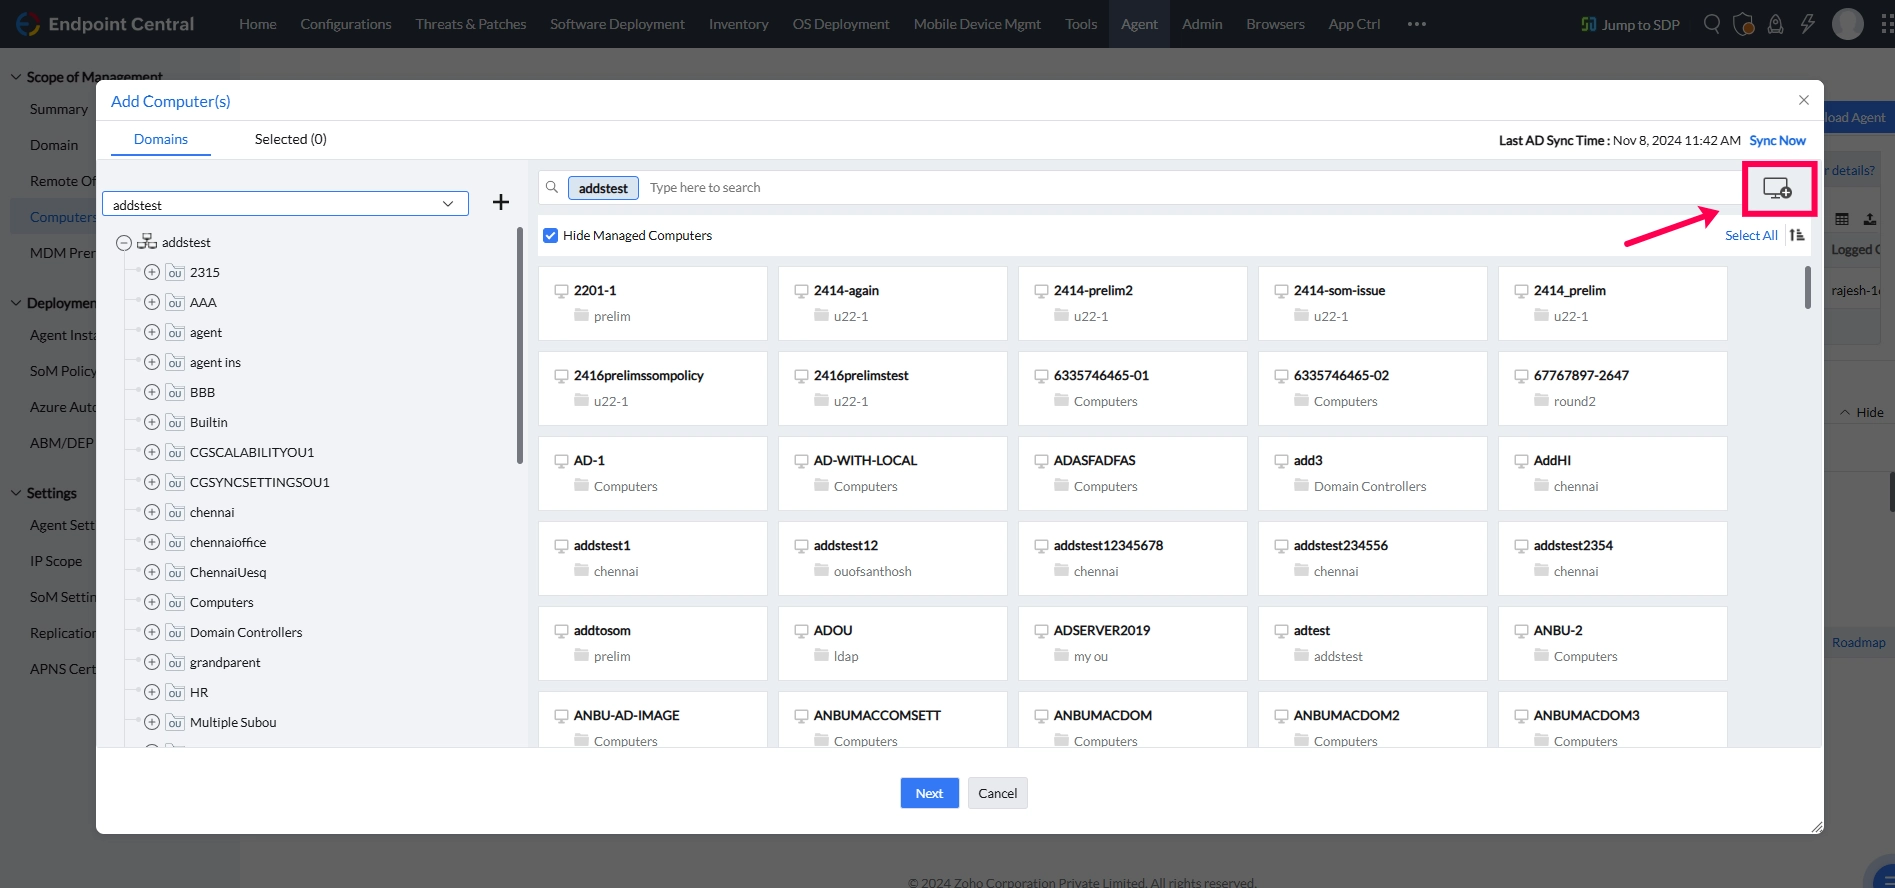Click the sort order icon beside Select All
This screenshot has width=1895, height=888.
click(1797, 235)
